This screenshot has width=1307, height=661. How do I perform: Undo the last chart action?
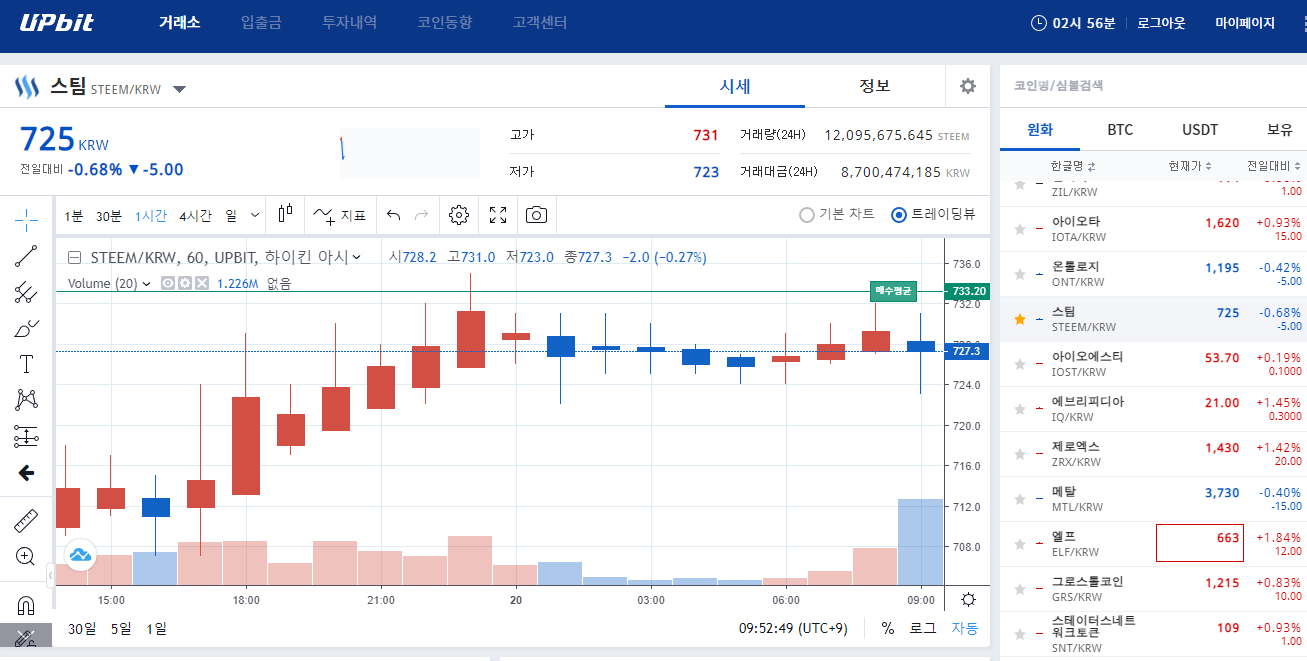coord(394,215)
